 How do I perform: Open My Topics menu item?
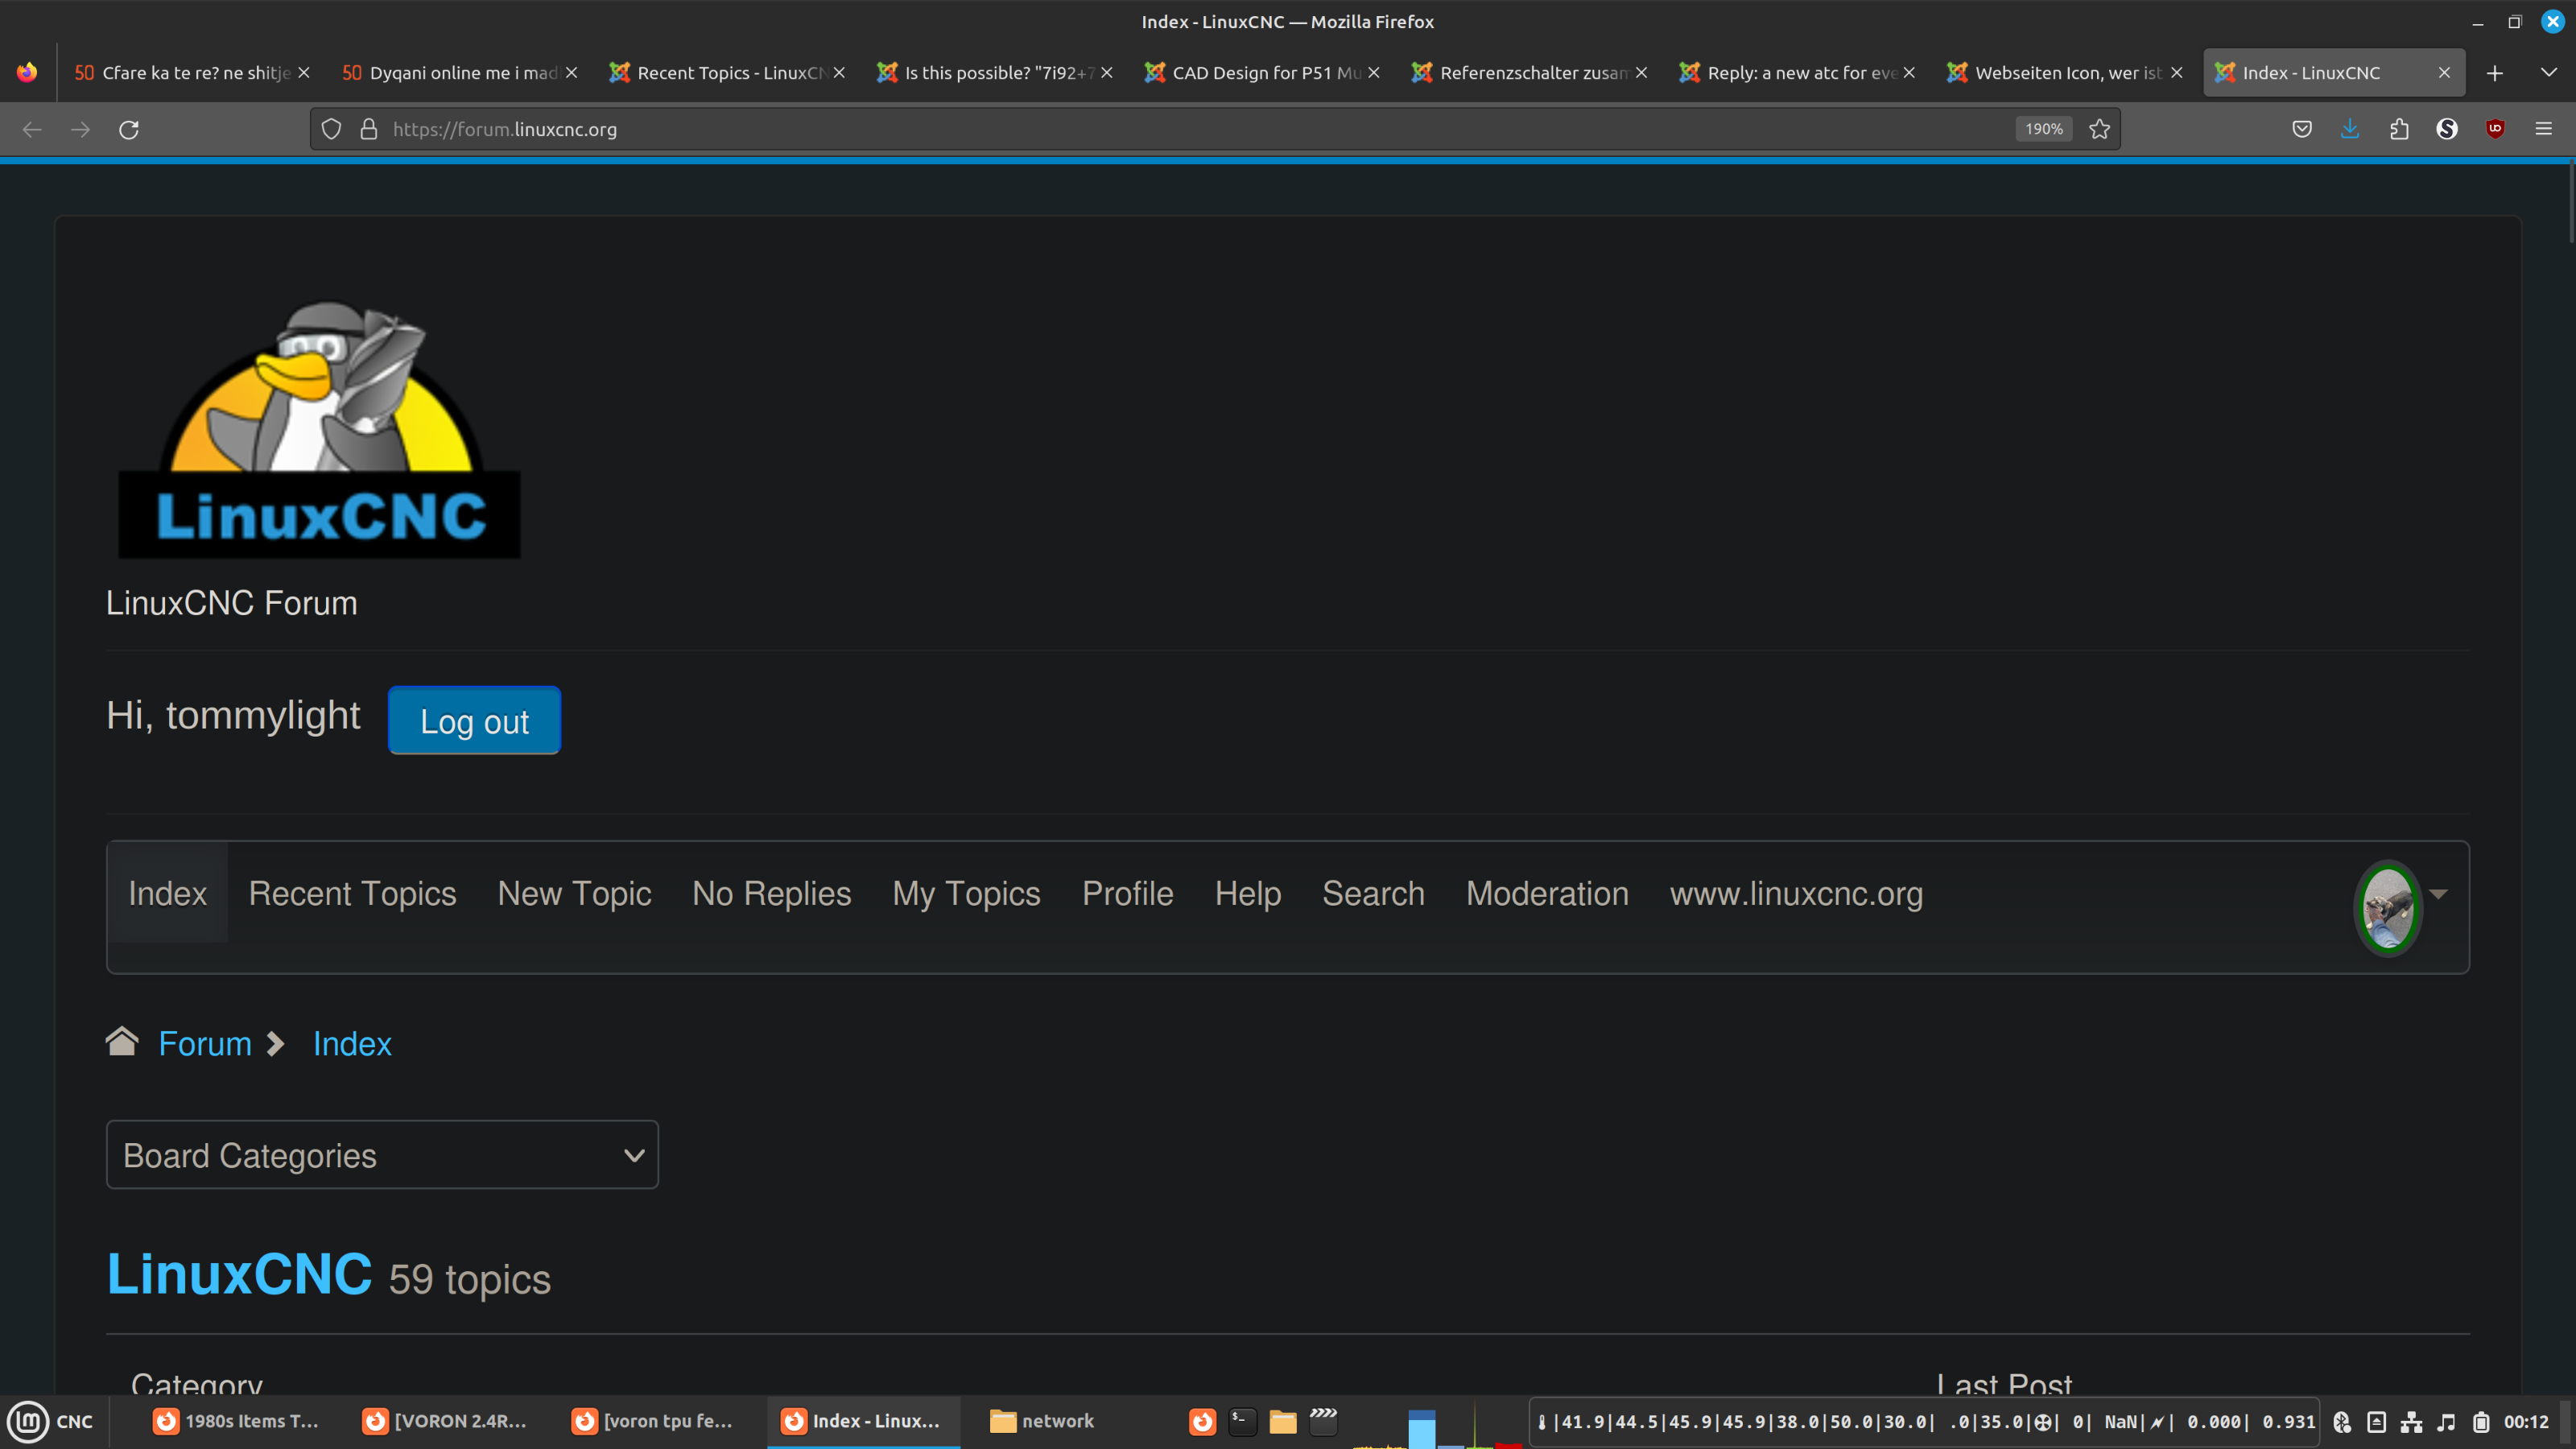[x=966, y=893]
